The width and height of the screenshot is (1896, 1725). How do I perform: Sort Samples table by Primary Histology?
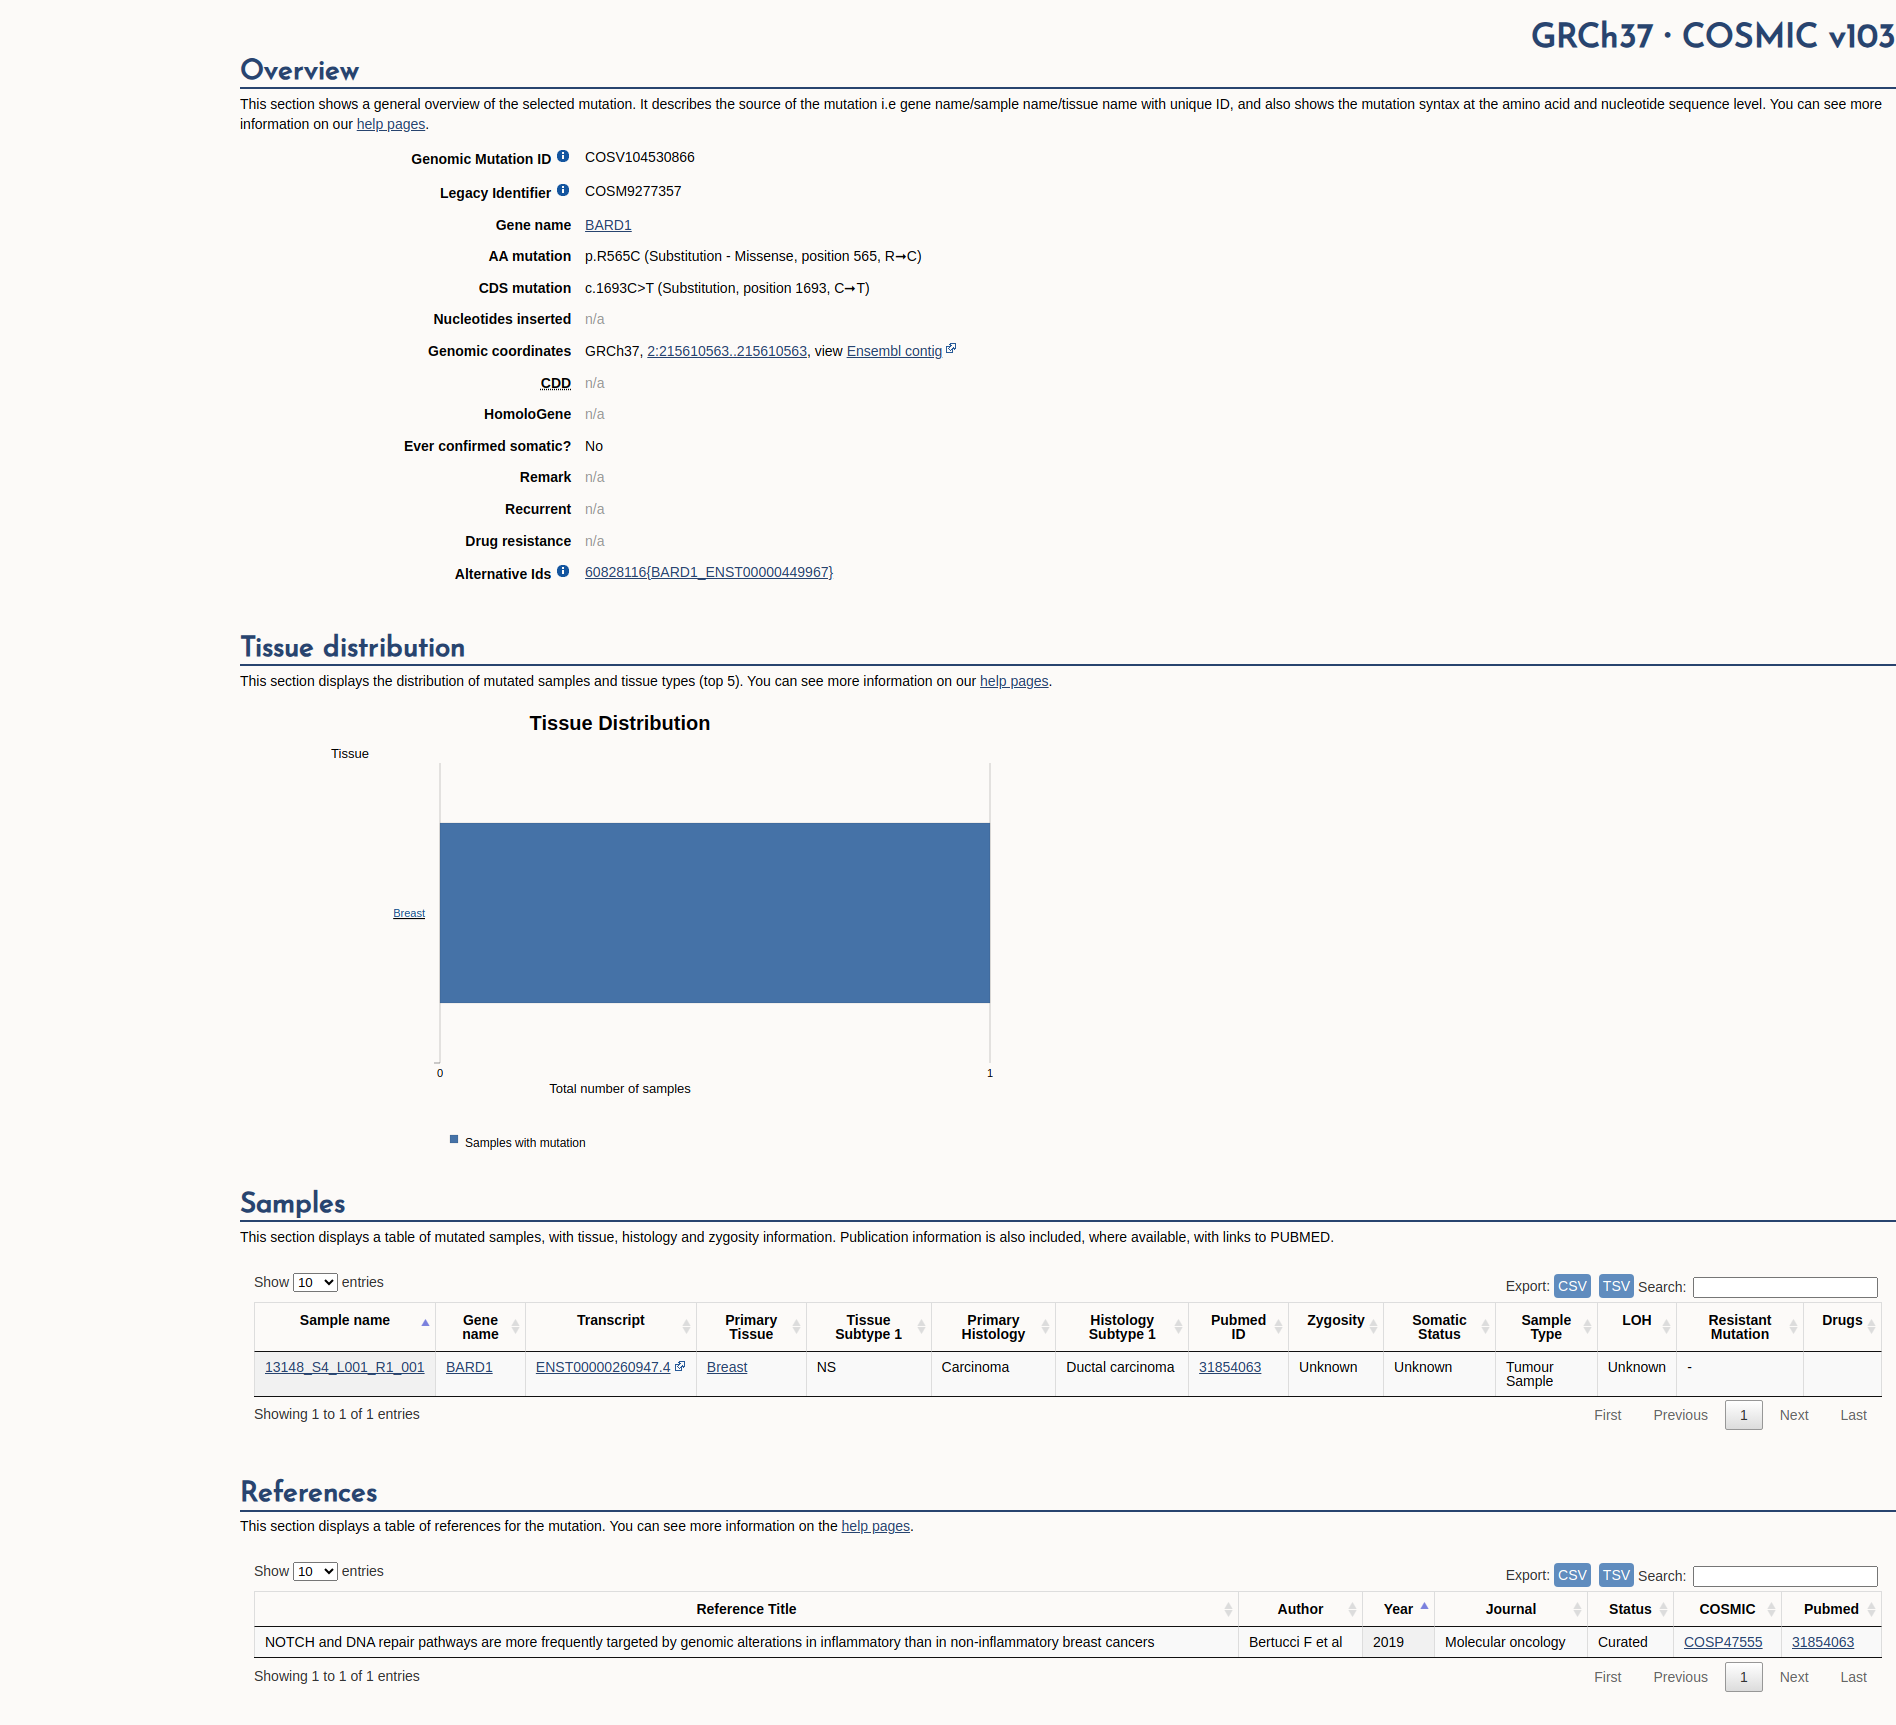point(993,1327)
